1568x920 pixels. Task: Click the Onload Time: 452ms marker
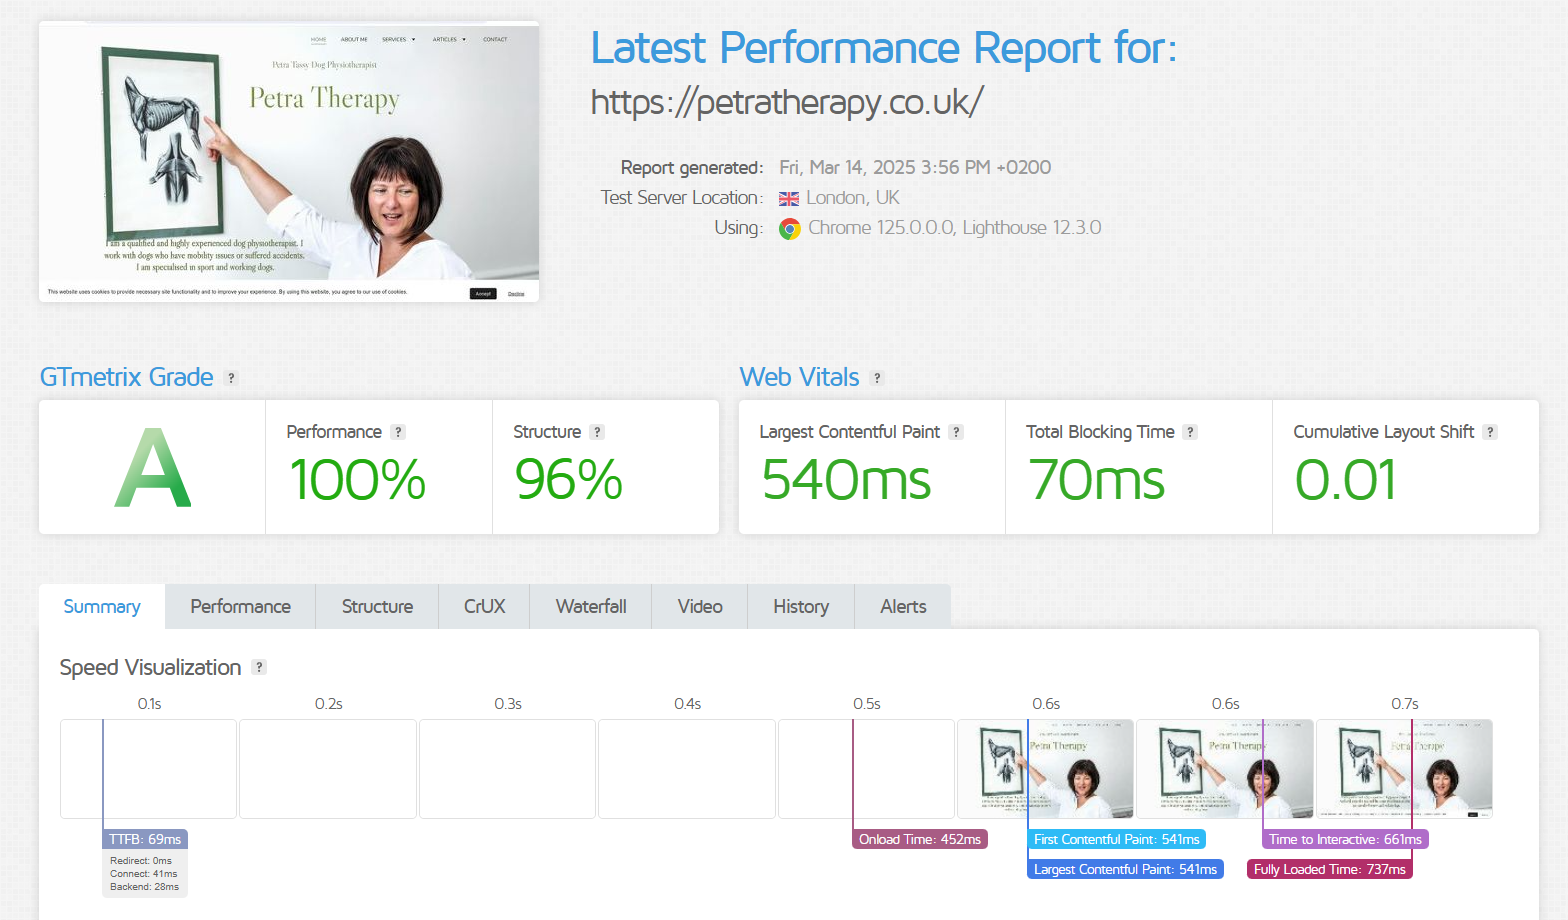[920, 839]
